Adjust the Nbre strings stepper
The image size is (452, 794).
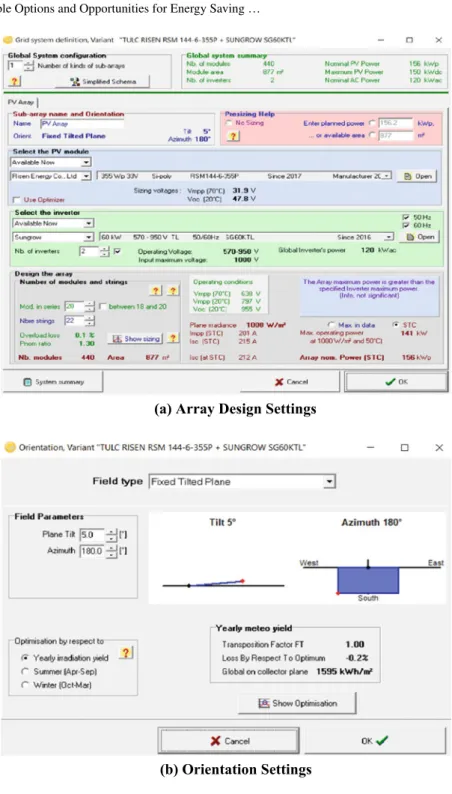tap(90, 321)
